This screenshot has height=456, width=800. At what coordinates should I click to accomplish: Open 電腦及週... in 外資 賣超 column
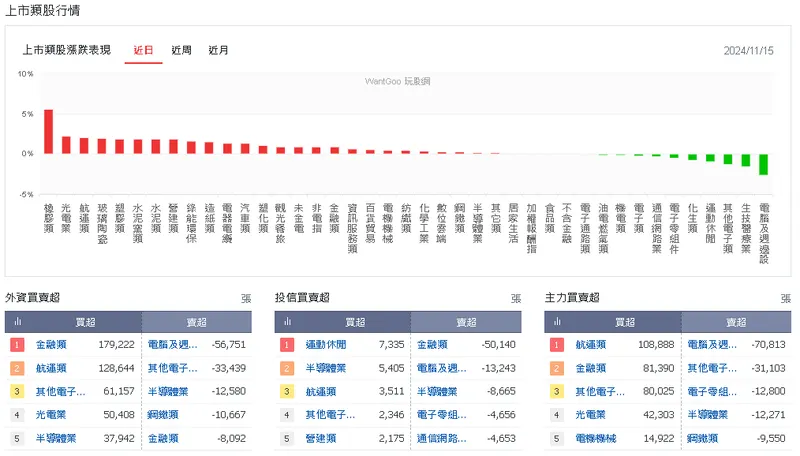click(x=172, y=345)
